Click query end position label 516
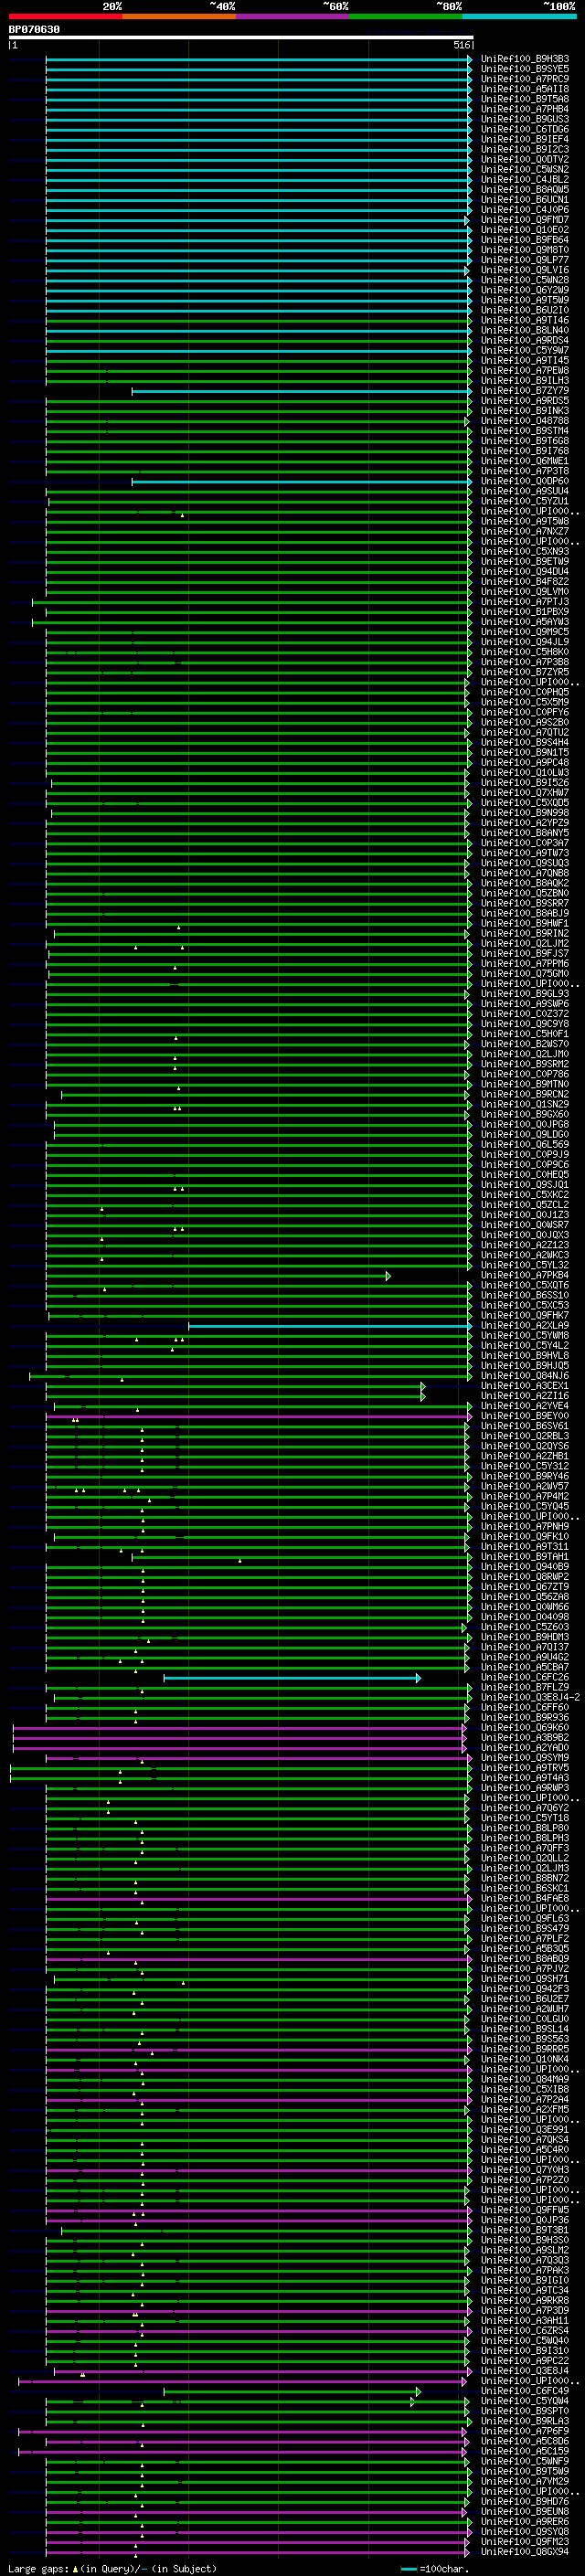 [x=461, y=45]
